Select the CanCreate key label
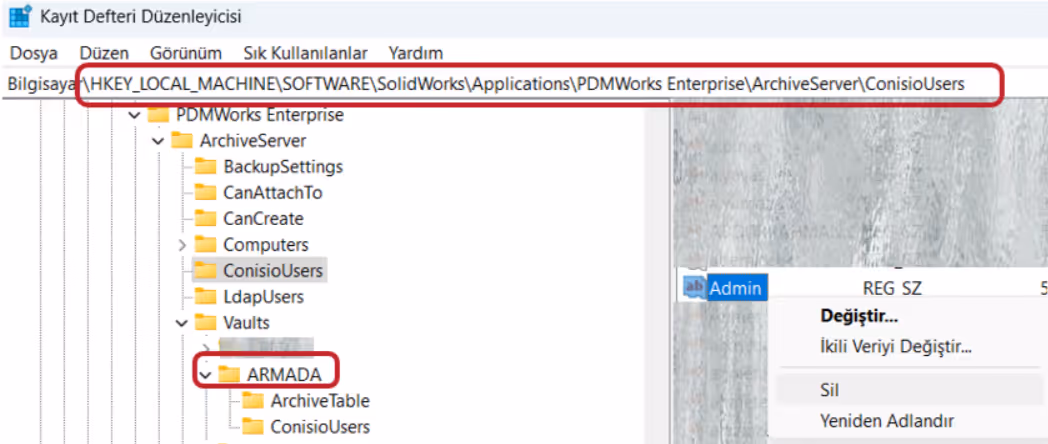1048x444 pixels. (x=263, y=219)
